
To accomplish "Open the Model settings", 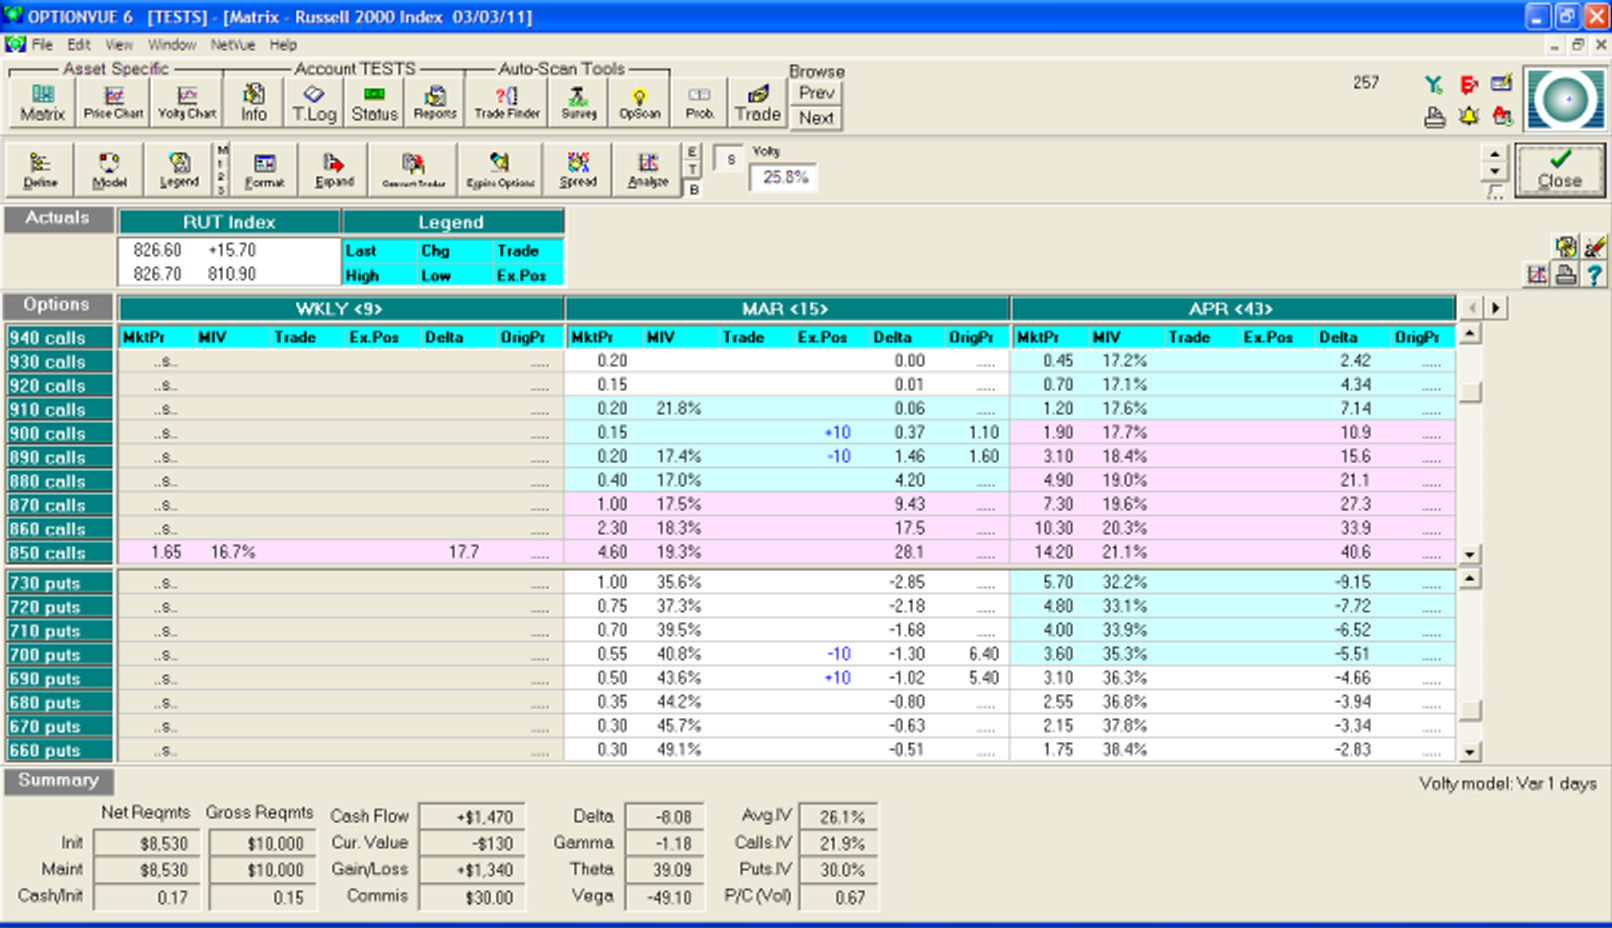I will pos(109,170).
